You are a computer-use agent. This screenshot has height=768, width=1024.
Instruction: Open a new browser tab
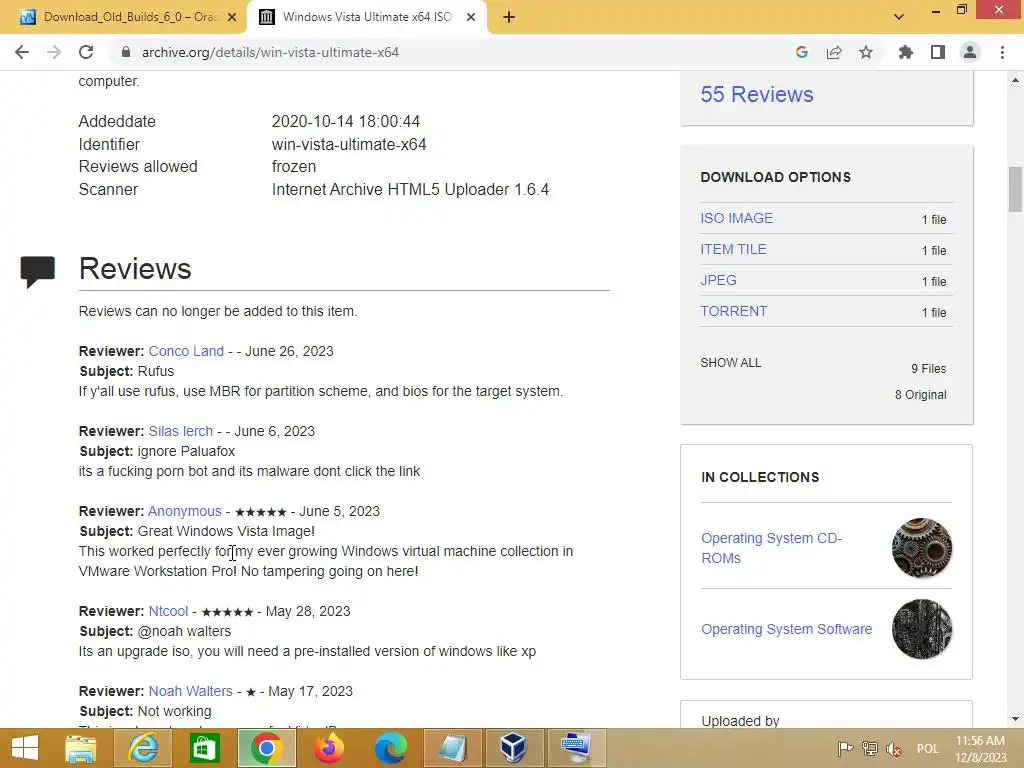pos(509,18)
